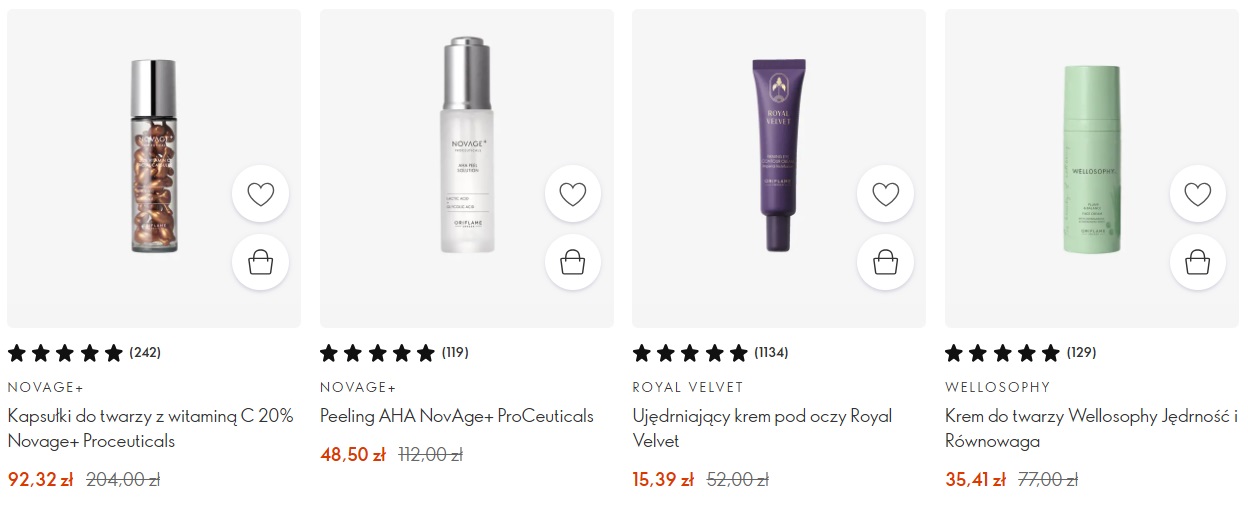Add Royal Velvet eye cream to bag
The width and height of the screenshot is (1248, 507).
(885, 262)
